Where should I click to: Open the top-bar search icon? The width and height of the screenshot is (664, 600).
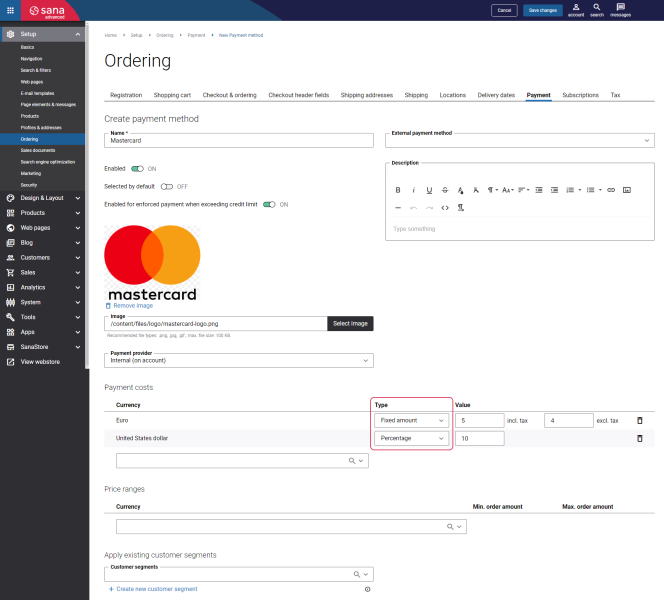(x=597, y=9)
